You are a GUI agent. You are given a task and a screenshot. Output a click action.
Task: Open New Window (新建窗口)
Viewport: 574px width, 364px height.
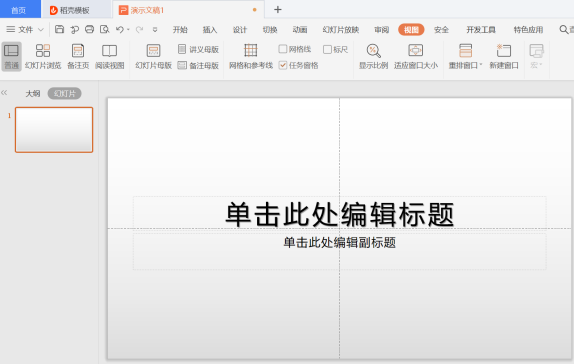[504, 56]
